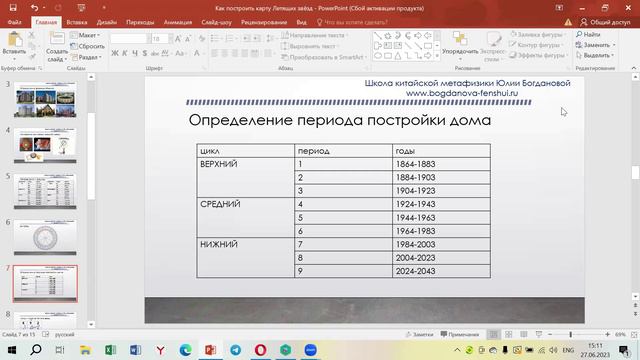
Task: Open Эффекты фигуры shape effects
Action: click(539, 55)
